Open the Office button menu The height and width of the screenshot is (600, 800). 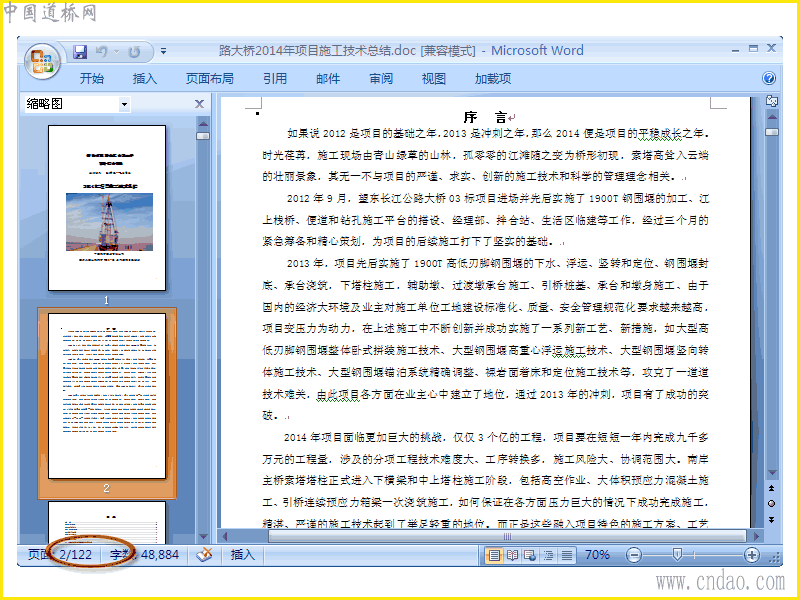click(42, 62)
